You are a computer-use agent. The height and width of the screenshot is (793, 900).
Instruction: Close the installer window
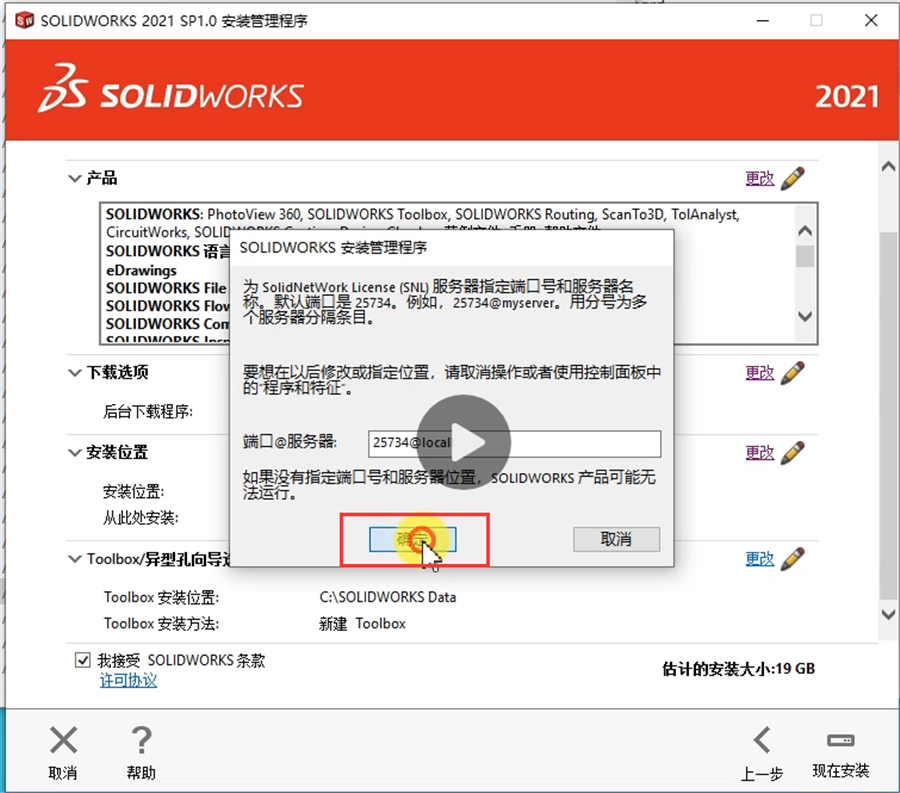click(871, 21)
